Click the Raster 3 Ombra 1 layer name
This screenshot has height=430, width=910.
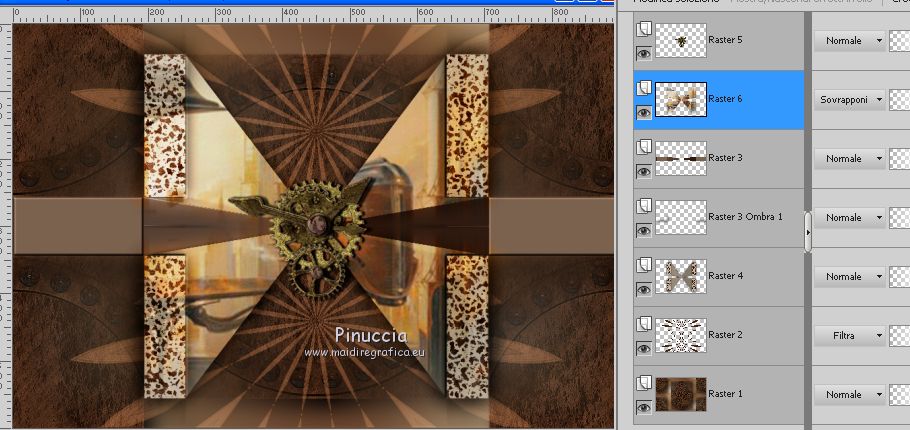tap(745, 216)
